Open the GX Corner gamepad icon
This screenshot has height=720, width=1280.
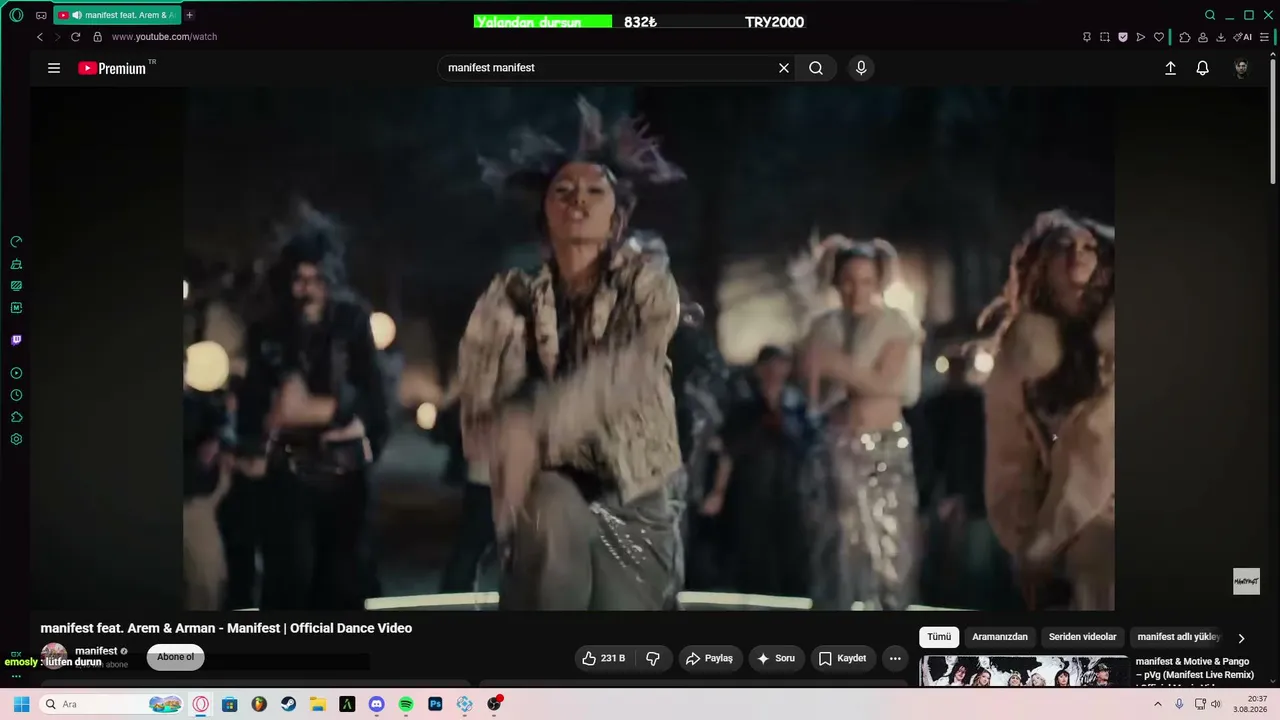pyautogui.click(x=41, y=15)
